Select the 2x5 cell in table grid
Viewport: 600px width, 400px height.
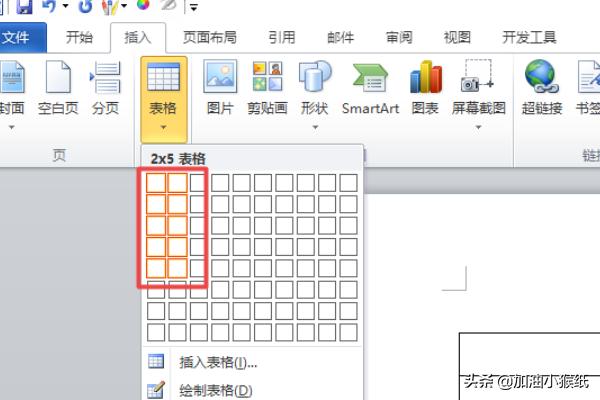coord(178,267)
